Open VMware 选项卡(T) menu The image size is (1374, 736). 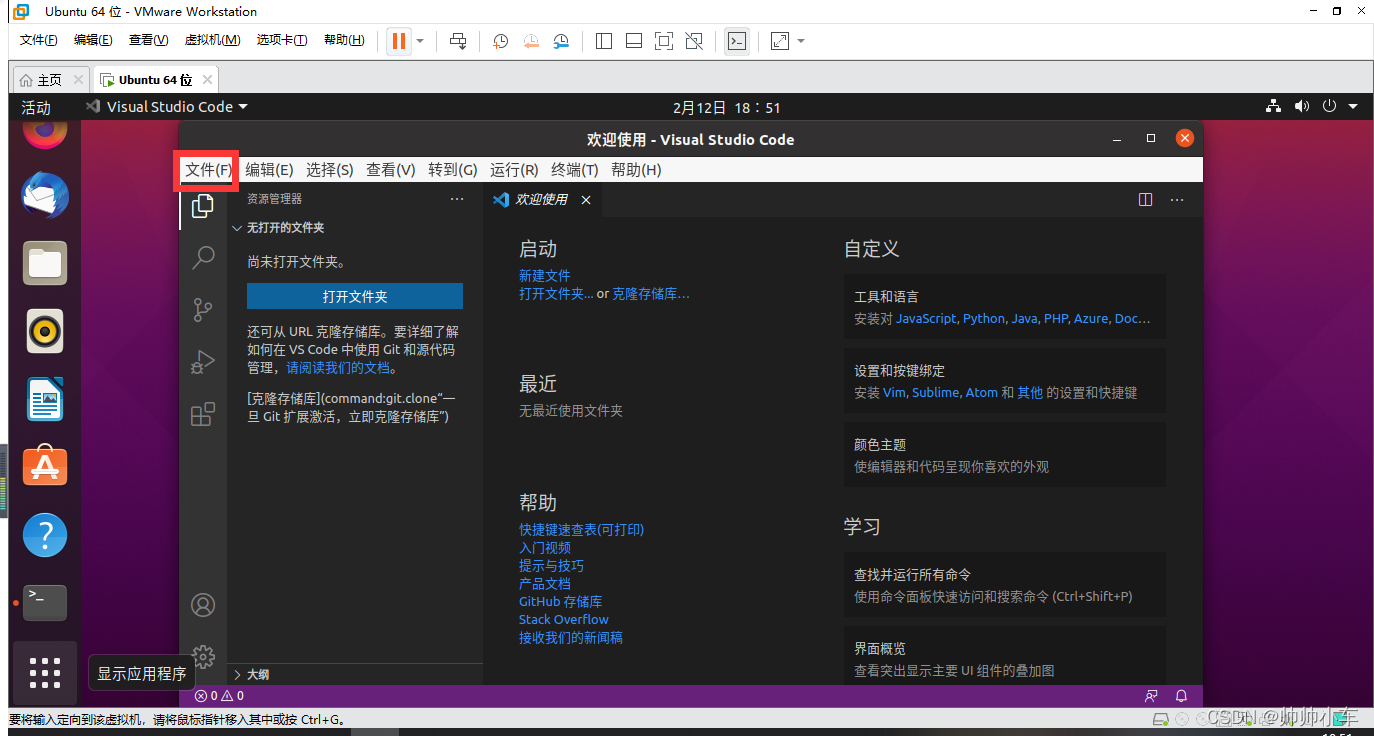(x=282, y=40)
